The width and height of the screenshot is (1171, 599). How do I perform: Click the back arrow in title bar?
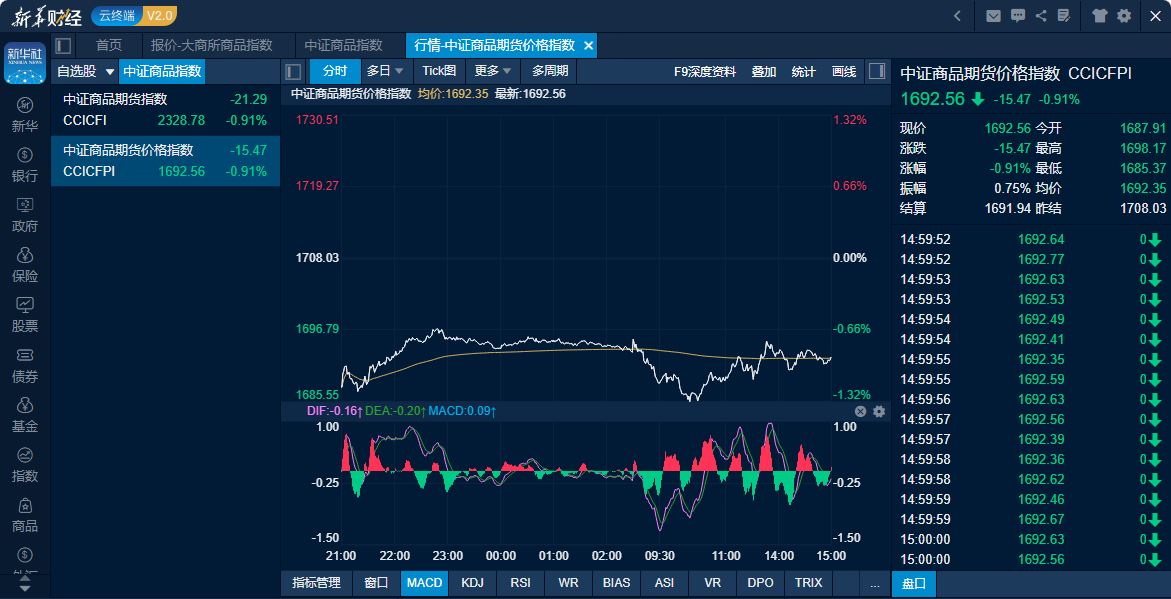pos(957,16)
